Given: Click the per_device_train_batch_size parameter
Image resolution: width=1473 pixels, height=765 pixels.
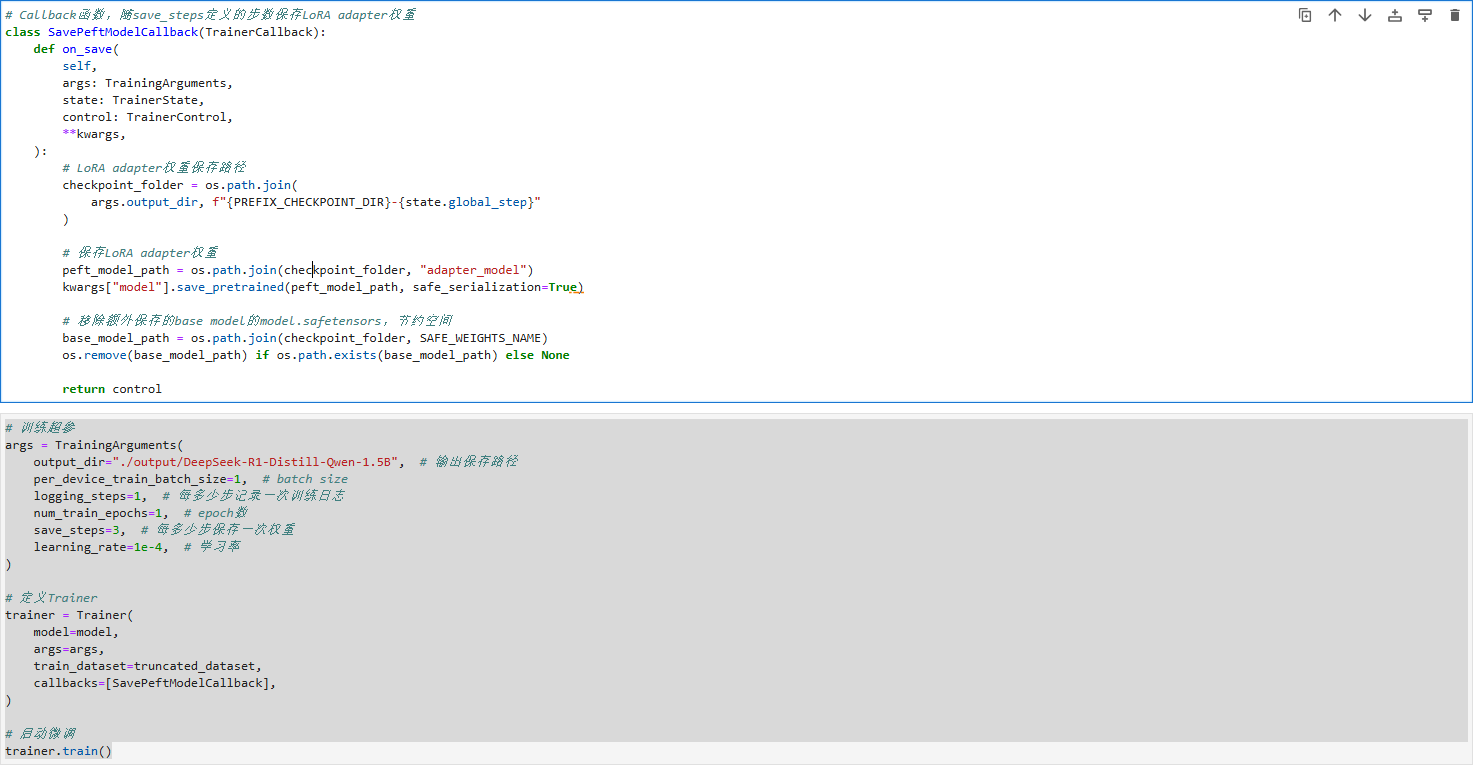Looking at the screenshot, I should click(129, 479).
